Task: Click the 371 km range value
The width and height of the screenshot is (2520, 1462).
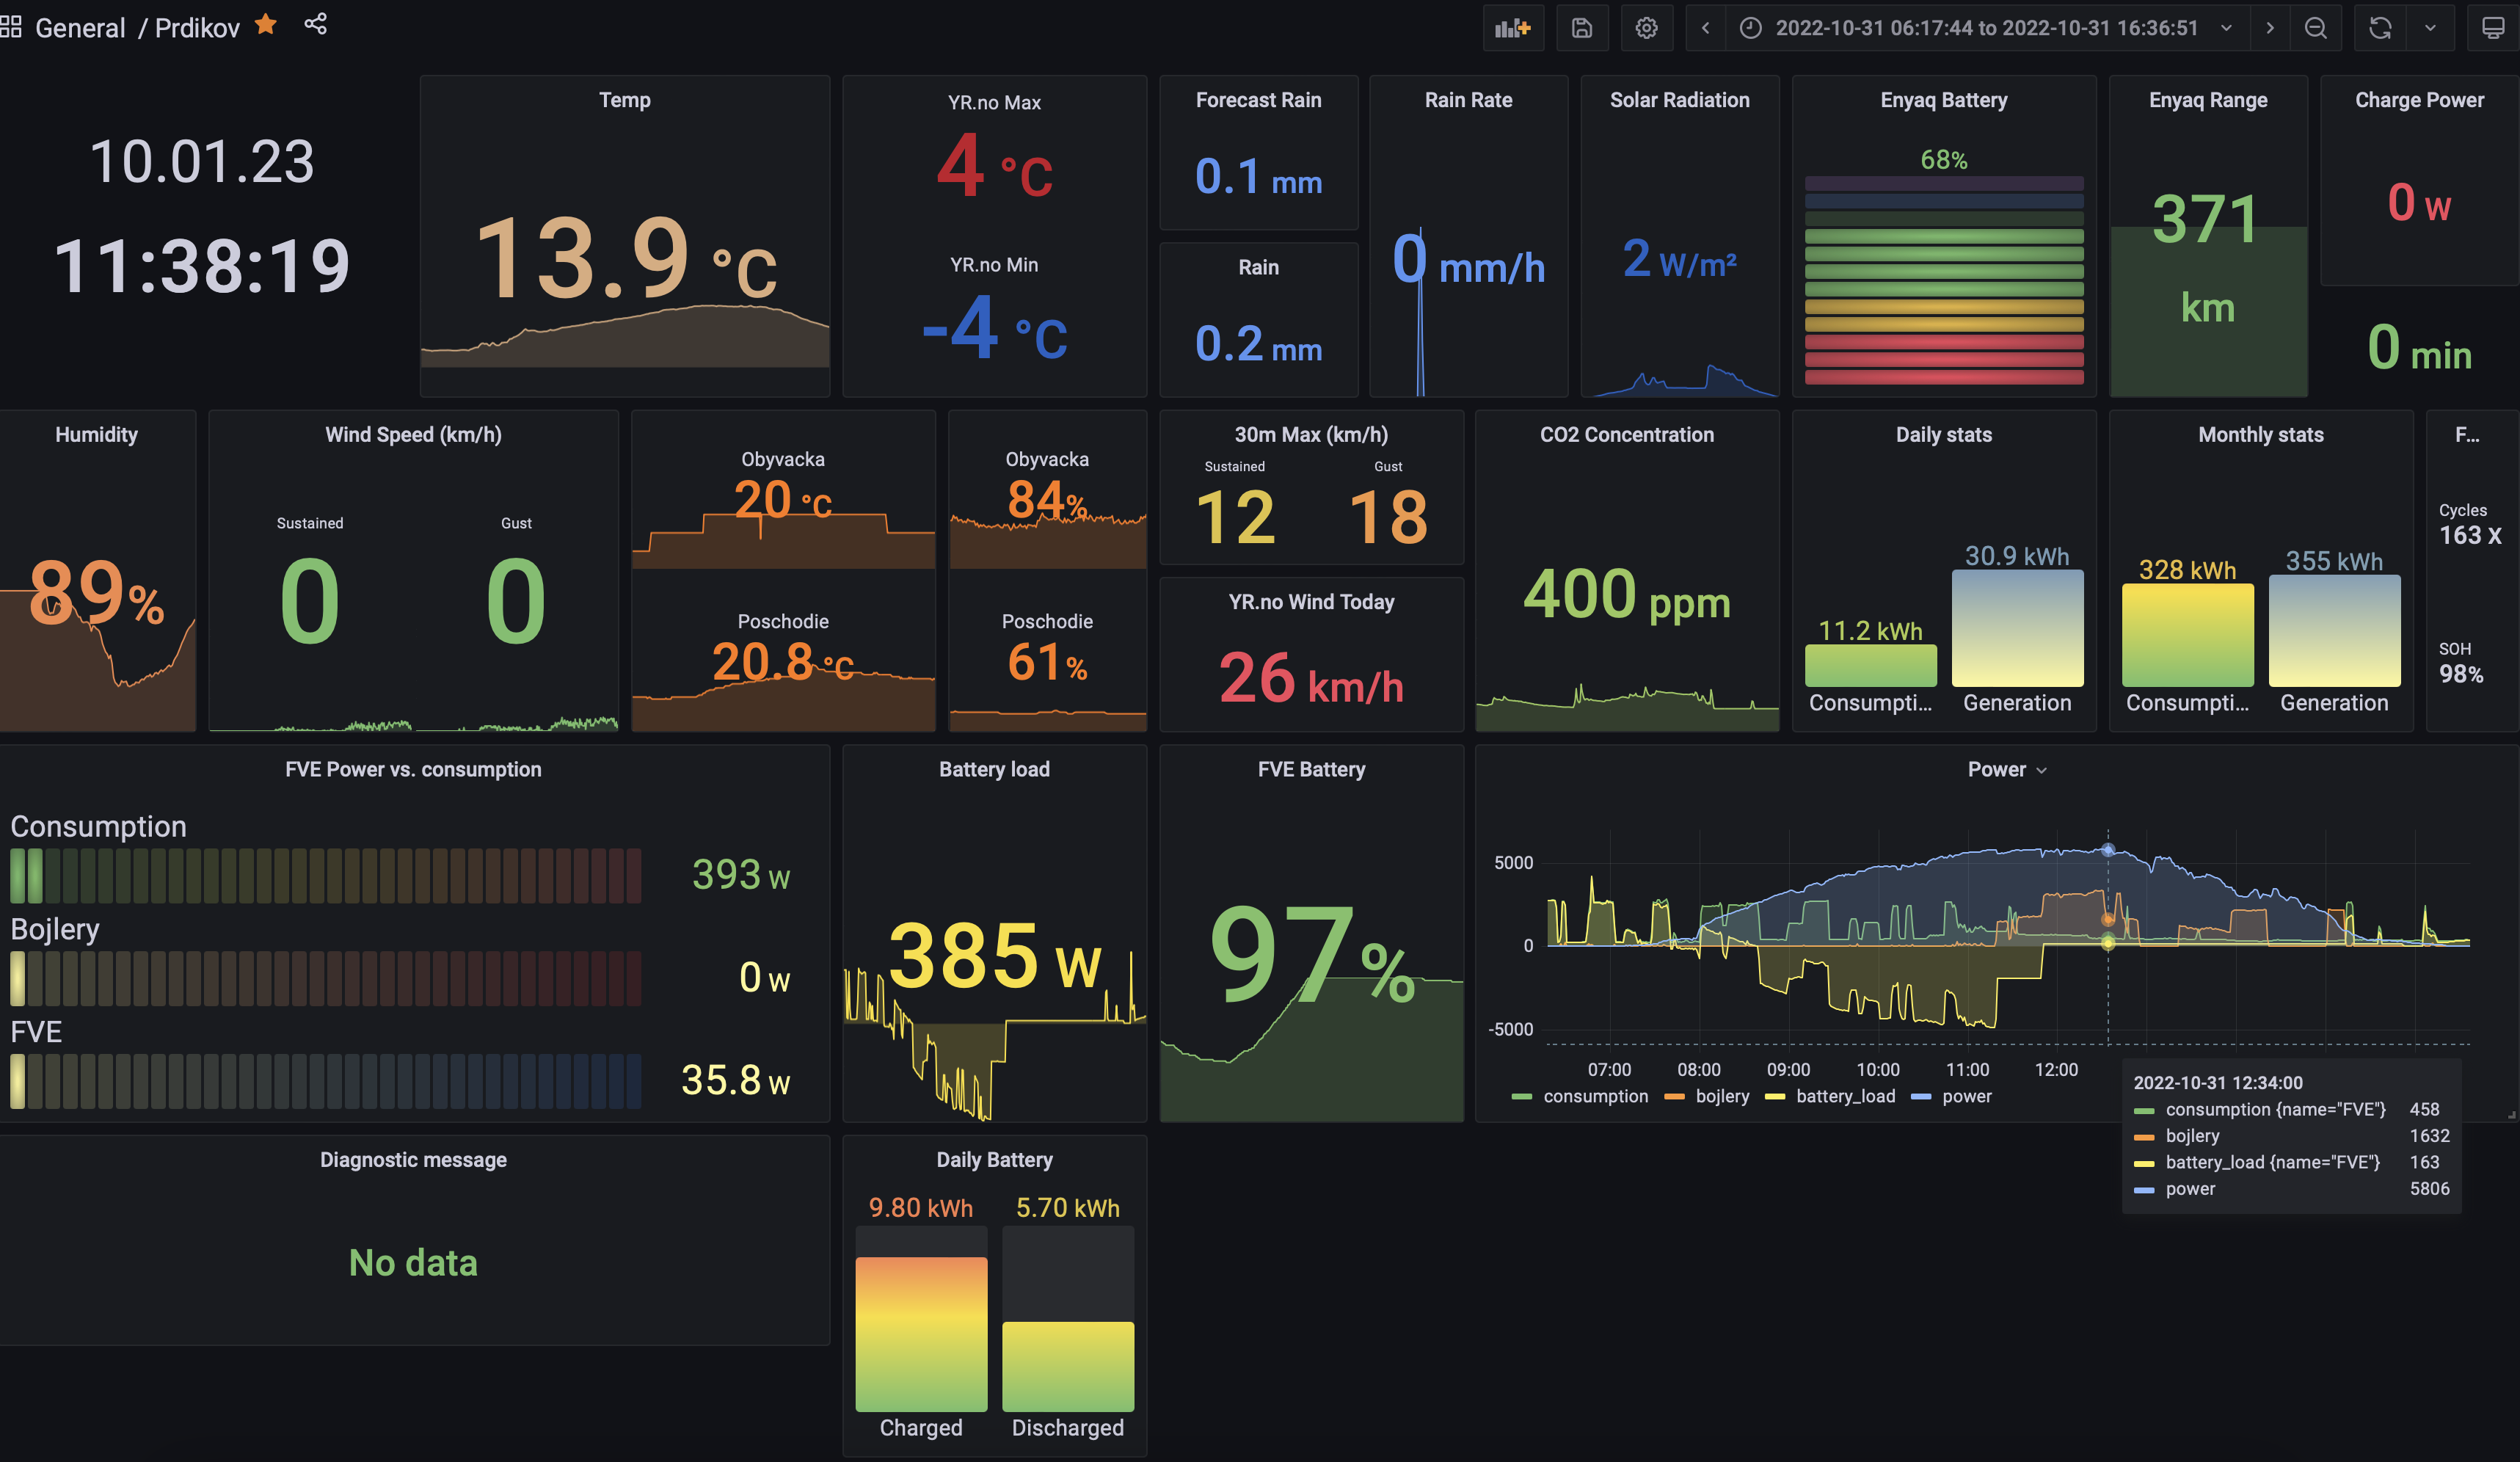Action: tap(2207, 258)
